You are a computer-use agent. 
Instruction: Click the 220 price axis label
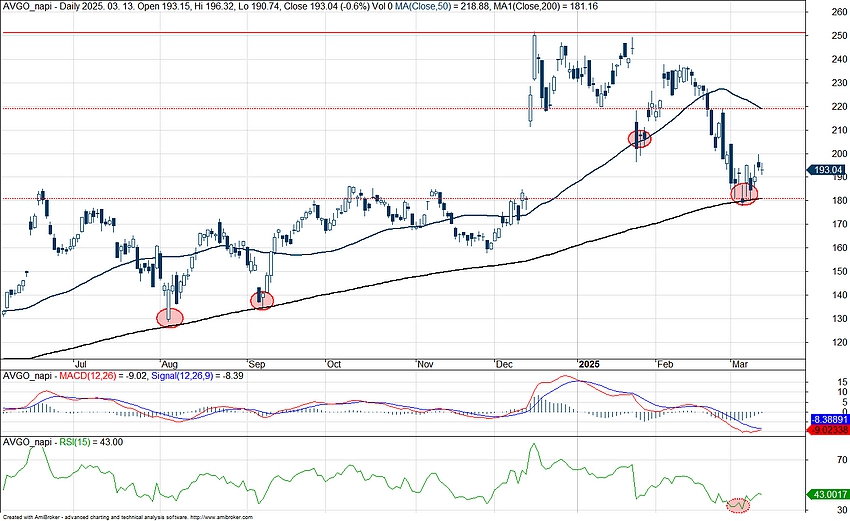tap(839, 107)
